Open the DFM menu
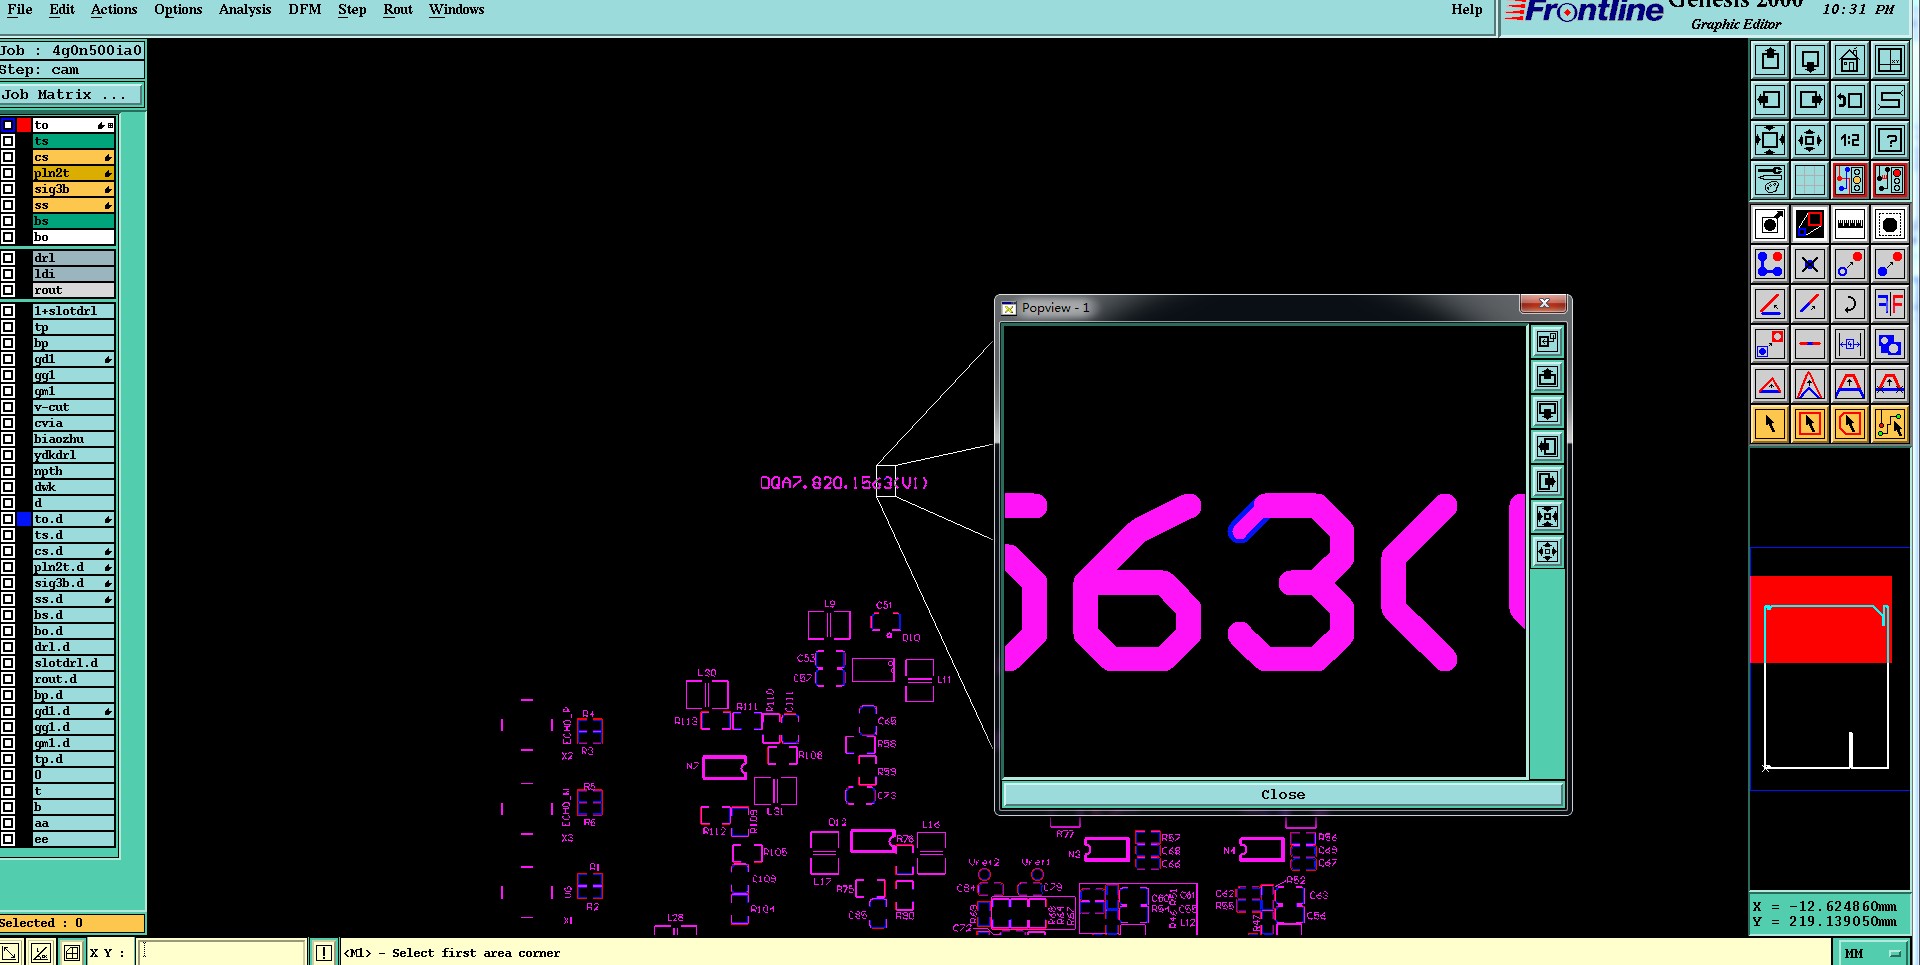The width and height of the screenshot is (1920, 965). point(305,10)
